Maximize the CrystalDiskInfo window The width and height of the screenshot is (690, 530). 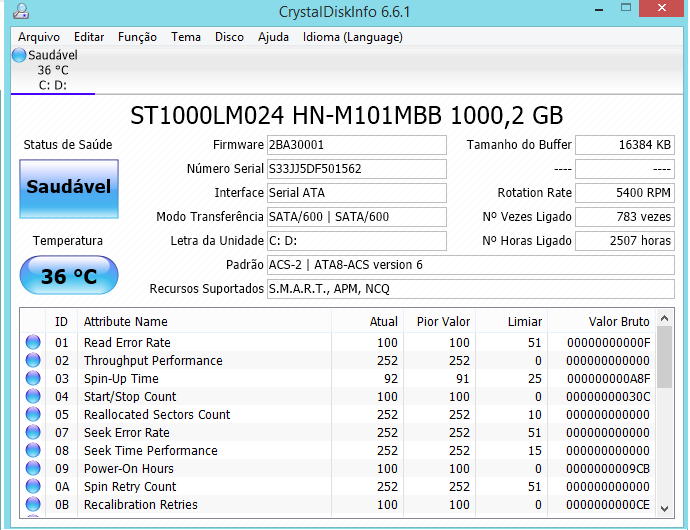click(626, 8)
